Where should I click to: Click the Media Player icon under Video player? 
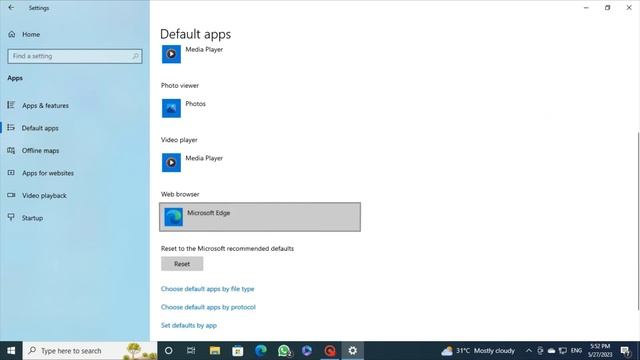pos(171,162)
